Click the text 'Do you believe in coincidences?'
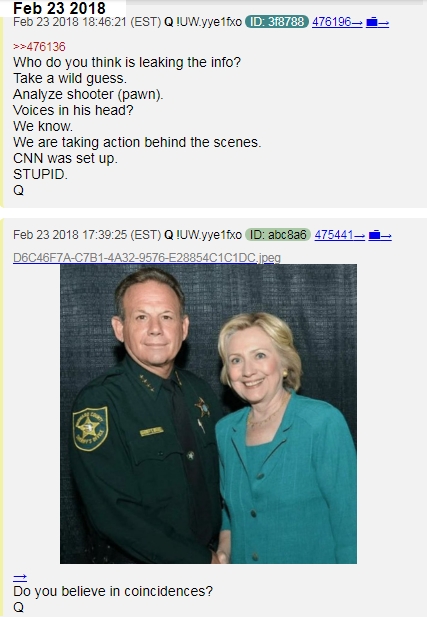The height and width of the screenshot is (617, 427). tap(113, 591)
